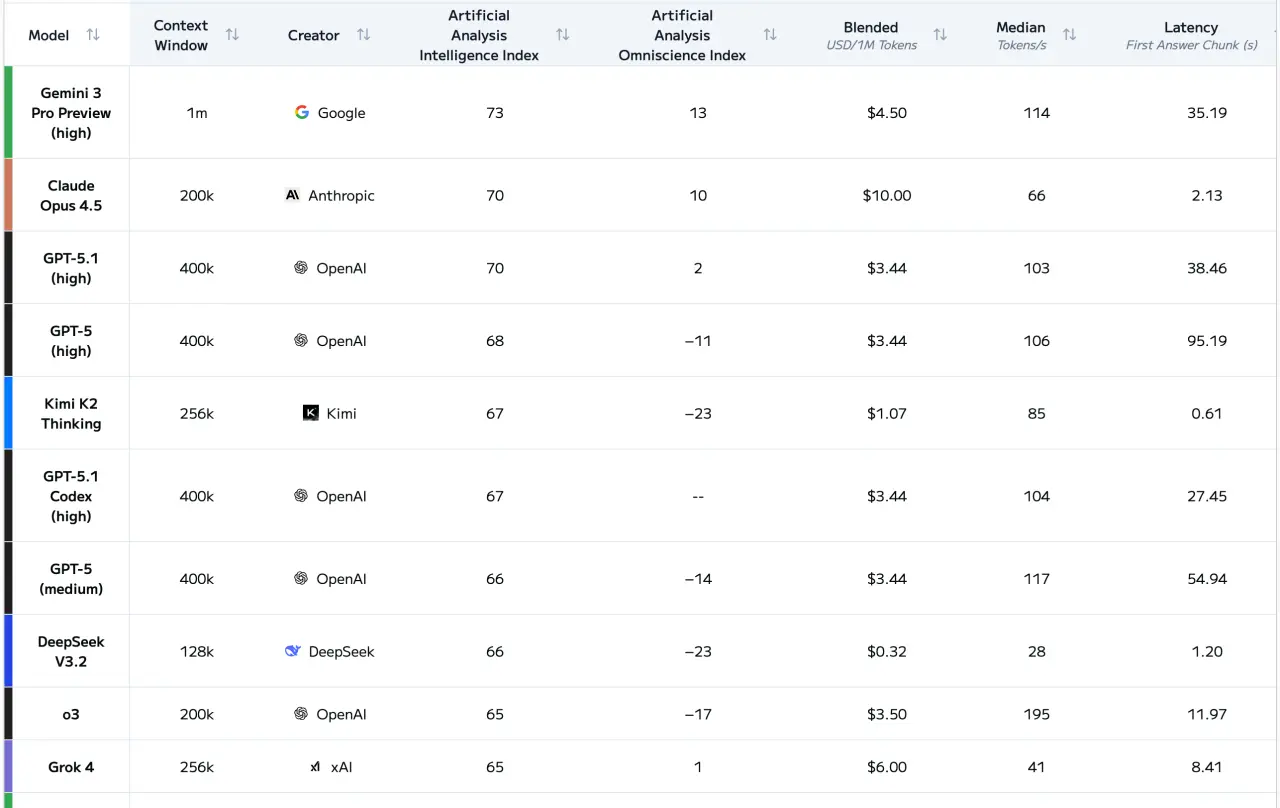Select the DeepSeek V3.2 model name

click(71, 651)
